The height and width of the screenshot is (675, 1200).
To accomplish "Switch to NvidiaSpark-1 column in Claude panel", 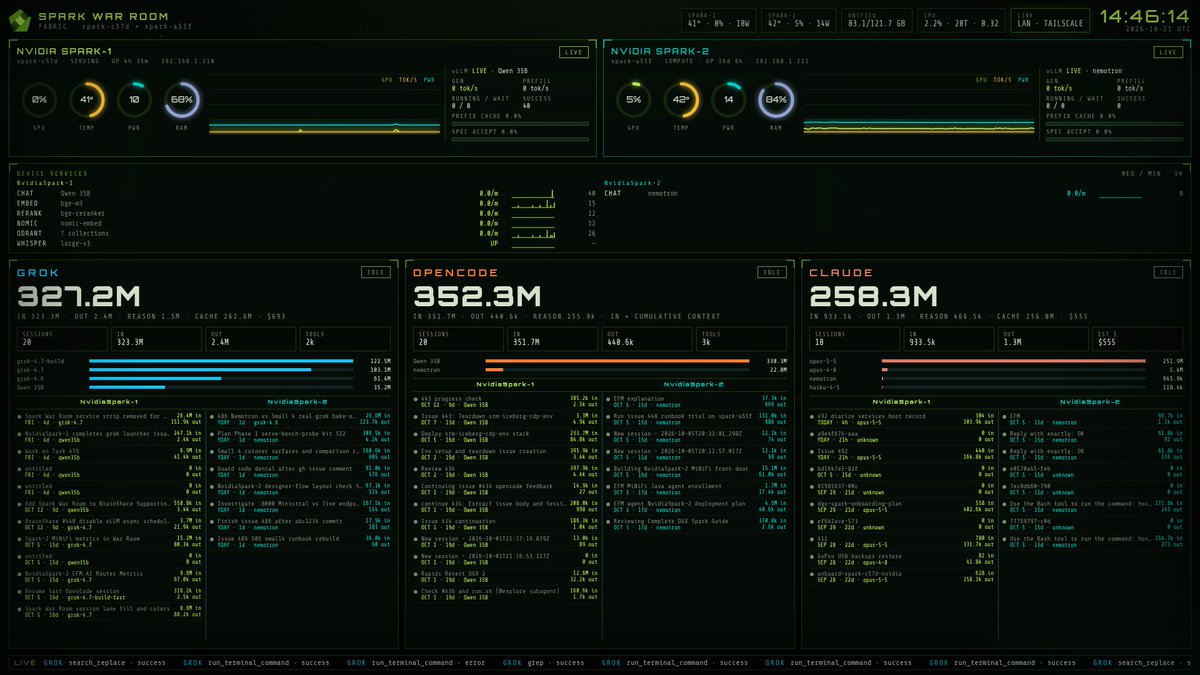I will click(900, 402).
